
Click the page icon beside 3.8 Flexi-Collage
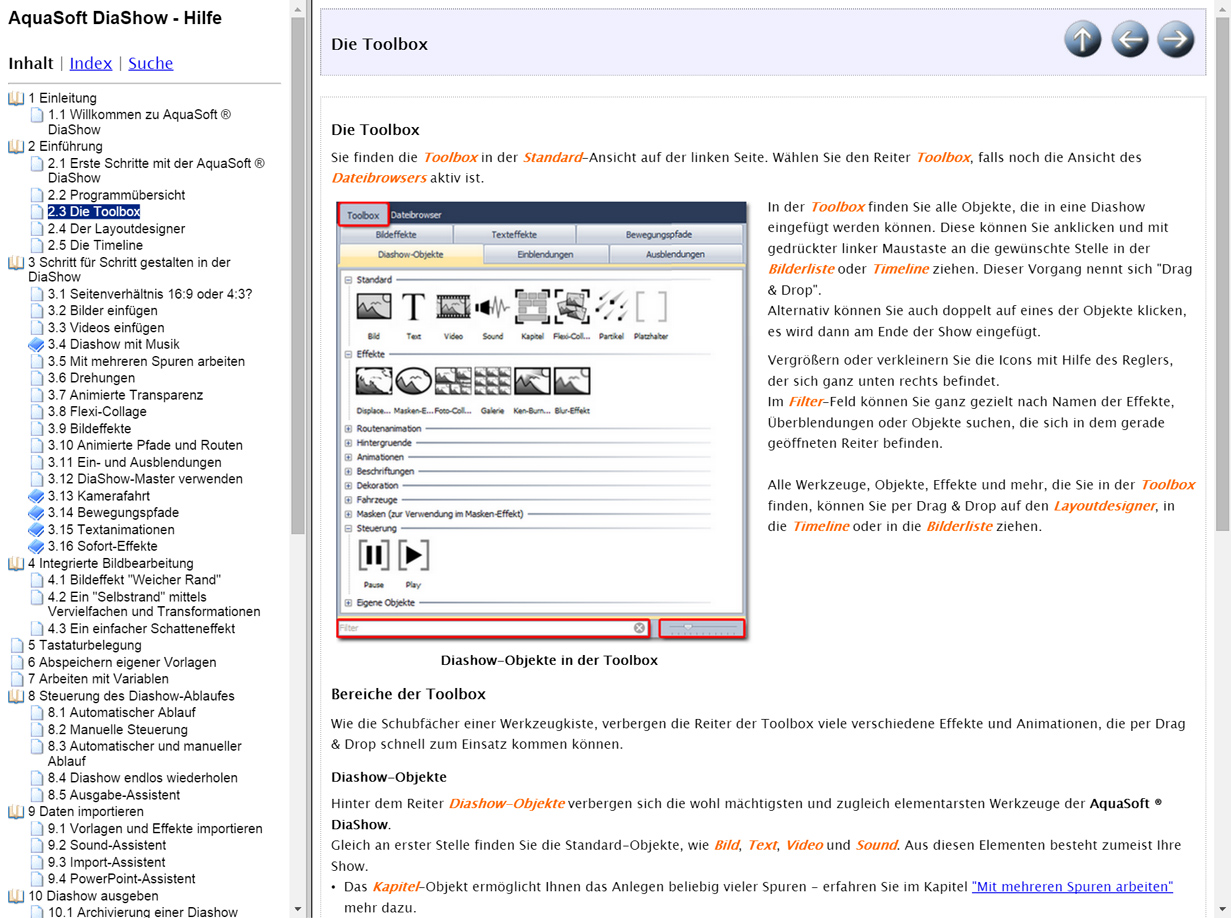37,412
